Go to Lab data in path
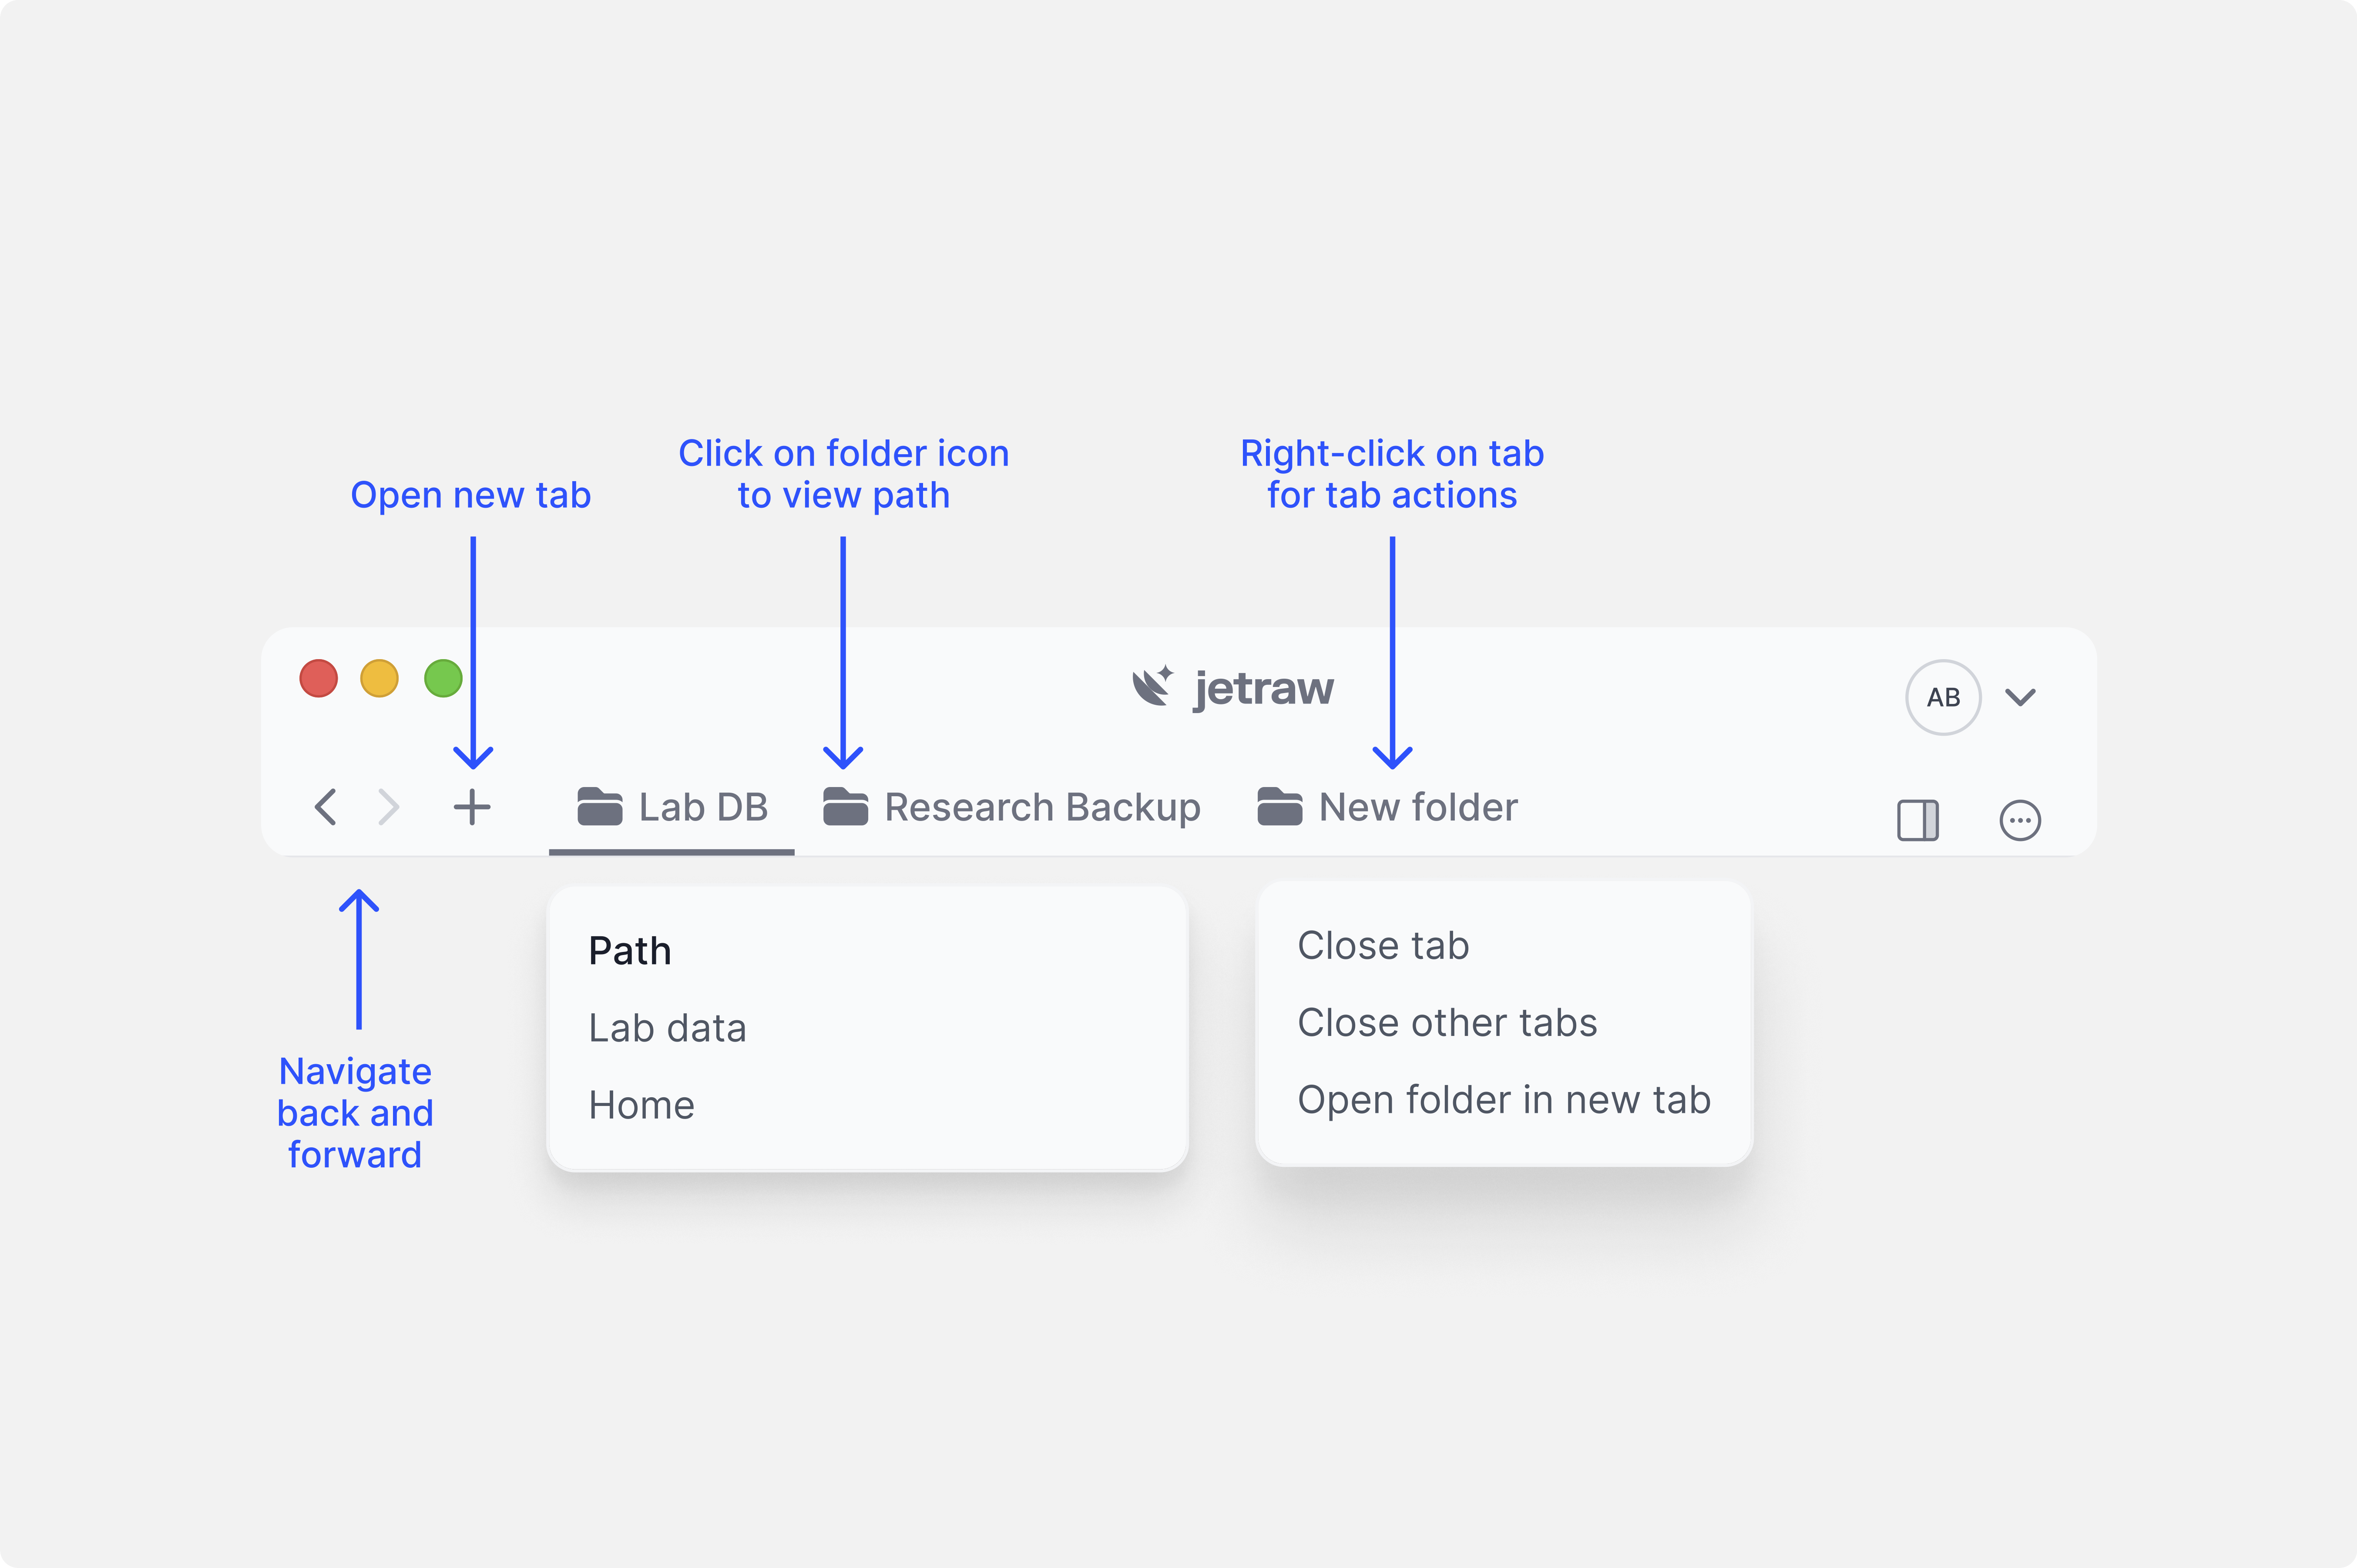This screenshot has height=1568, width=2357. click(667, 1028)
